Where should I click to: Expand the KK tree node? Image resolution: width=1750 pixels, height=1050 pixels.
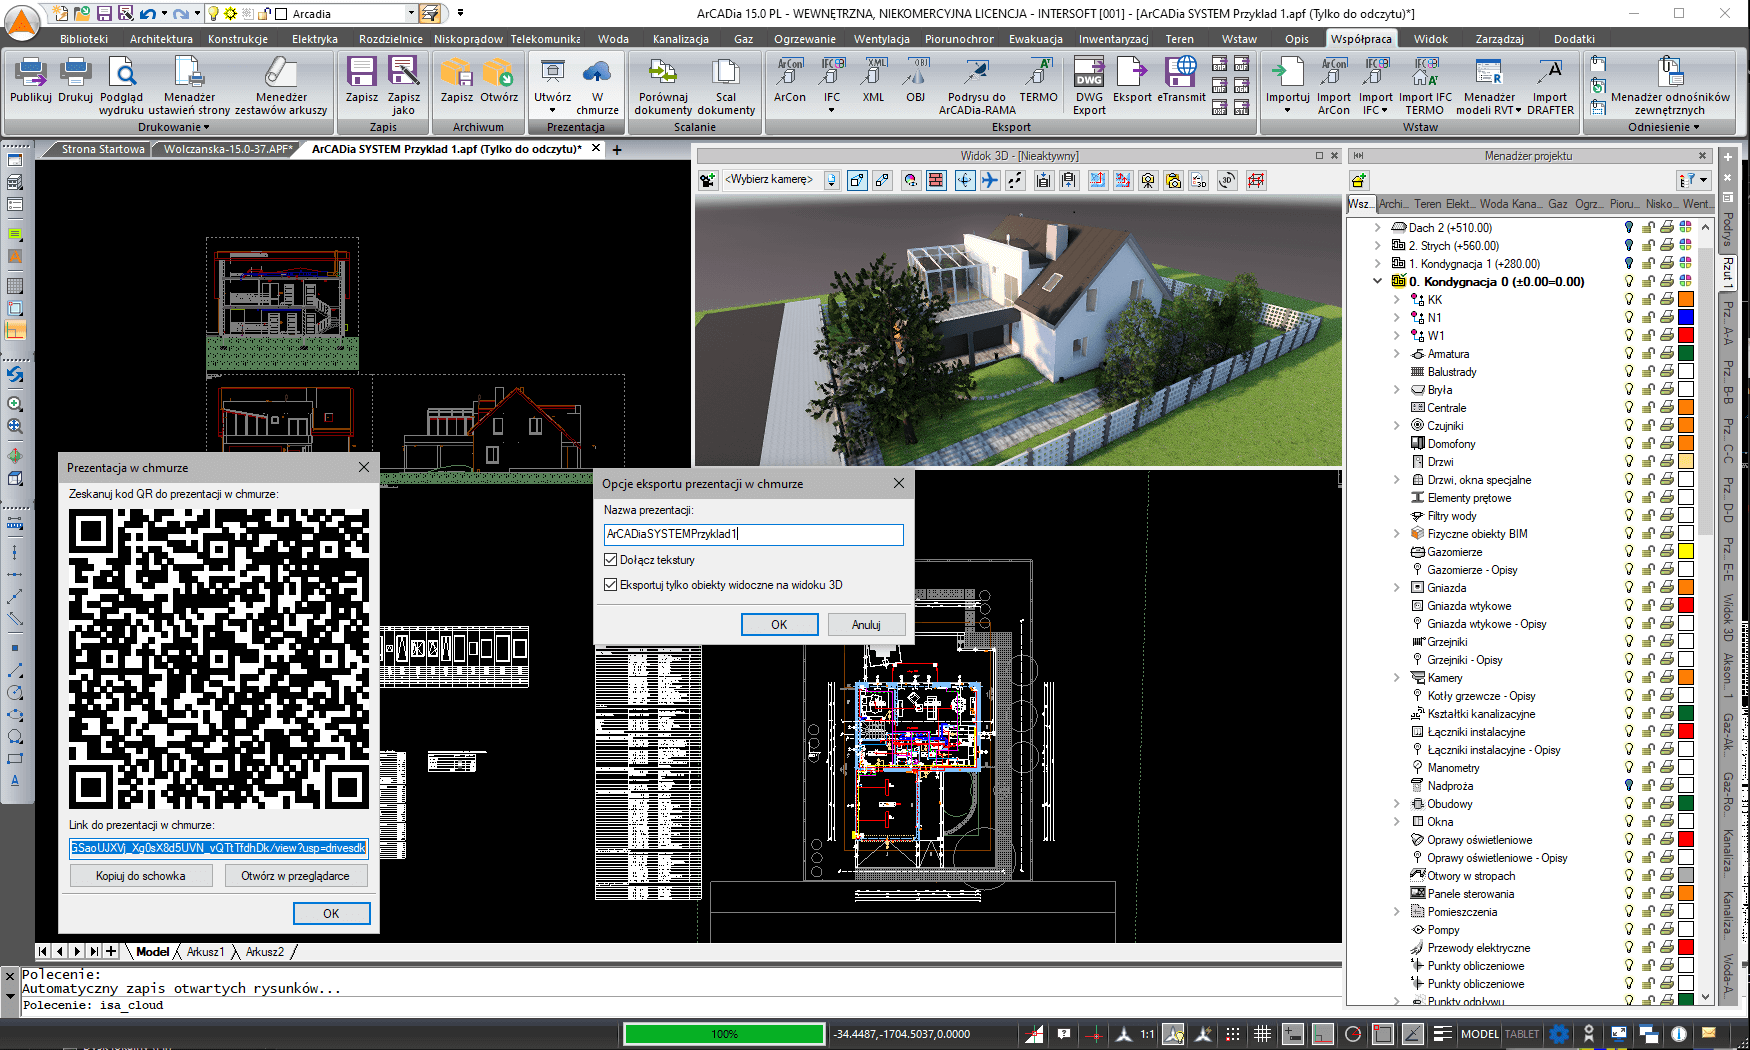pos(1397,300)
